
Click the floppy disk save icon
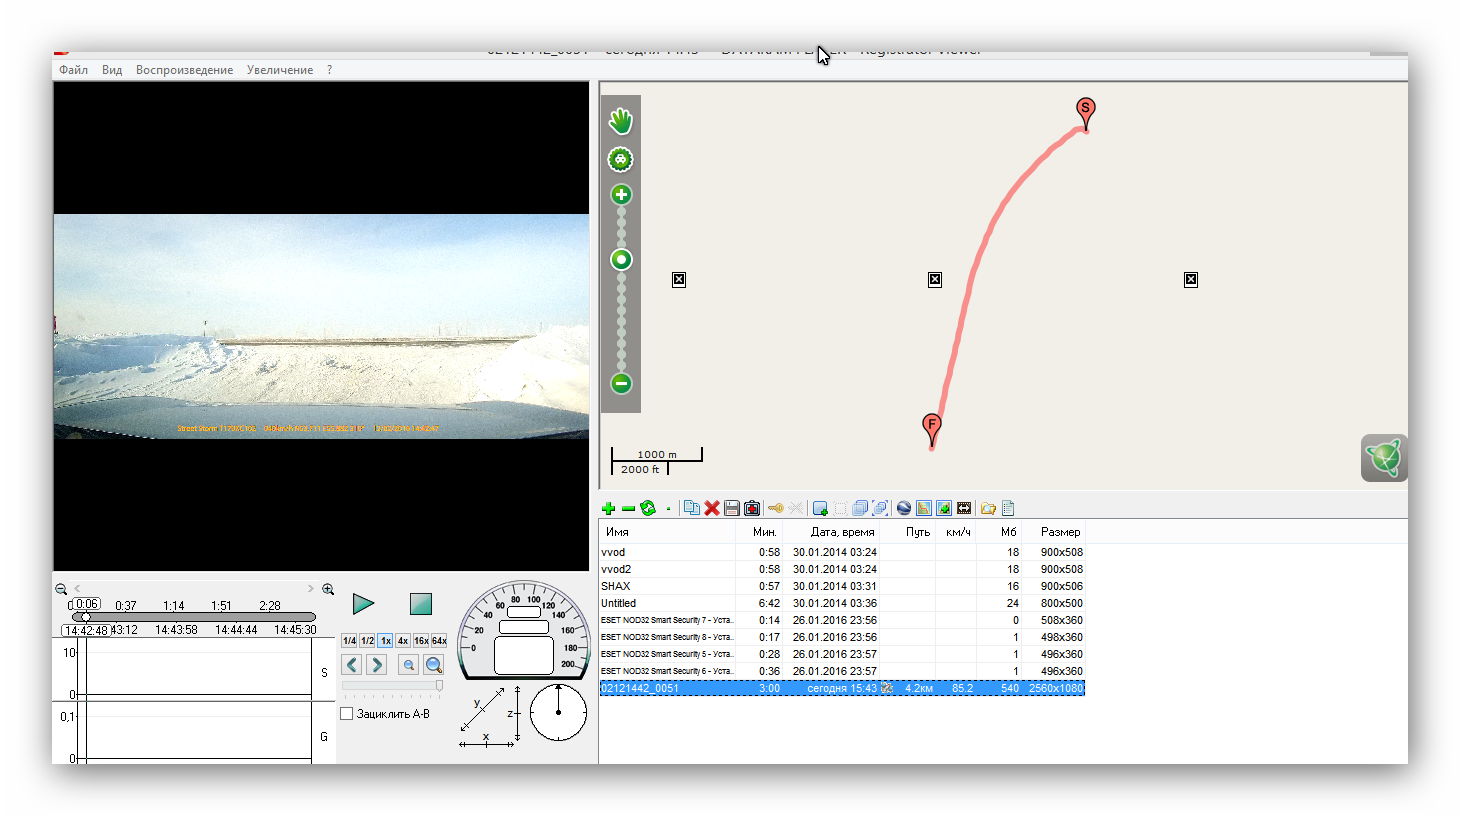[732, 508]
